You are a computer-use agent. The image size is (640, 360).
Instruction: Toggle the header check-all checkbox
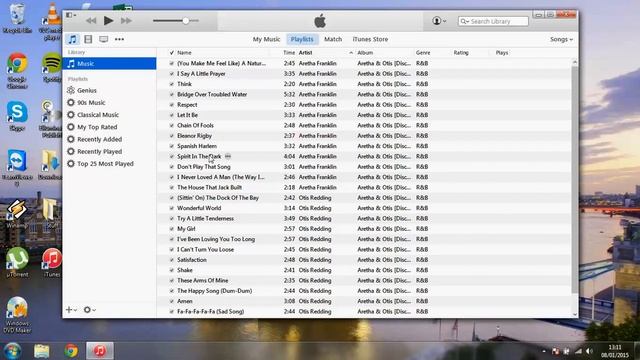[x=171, y=53]
